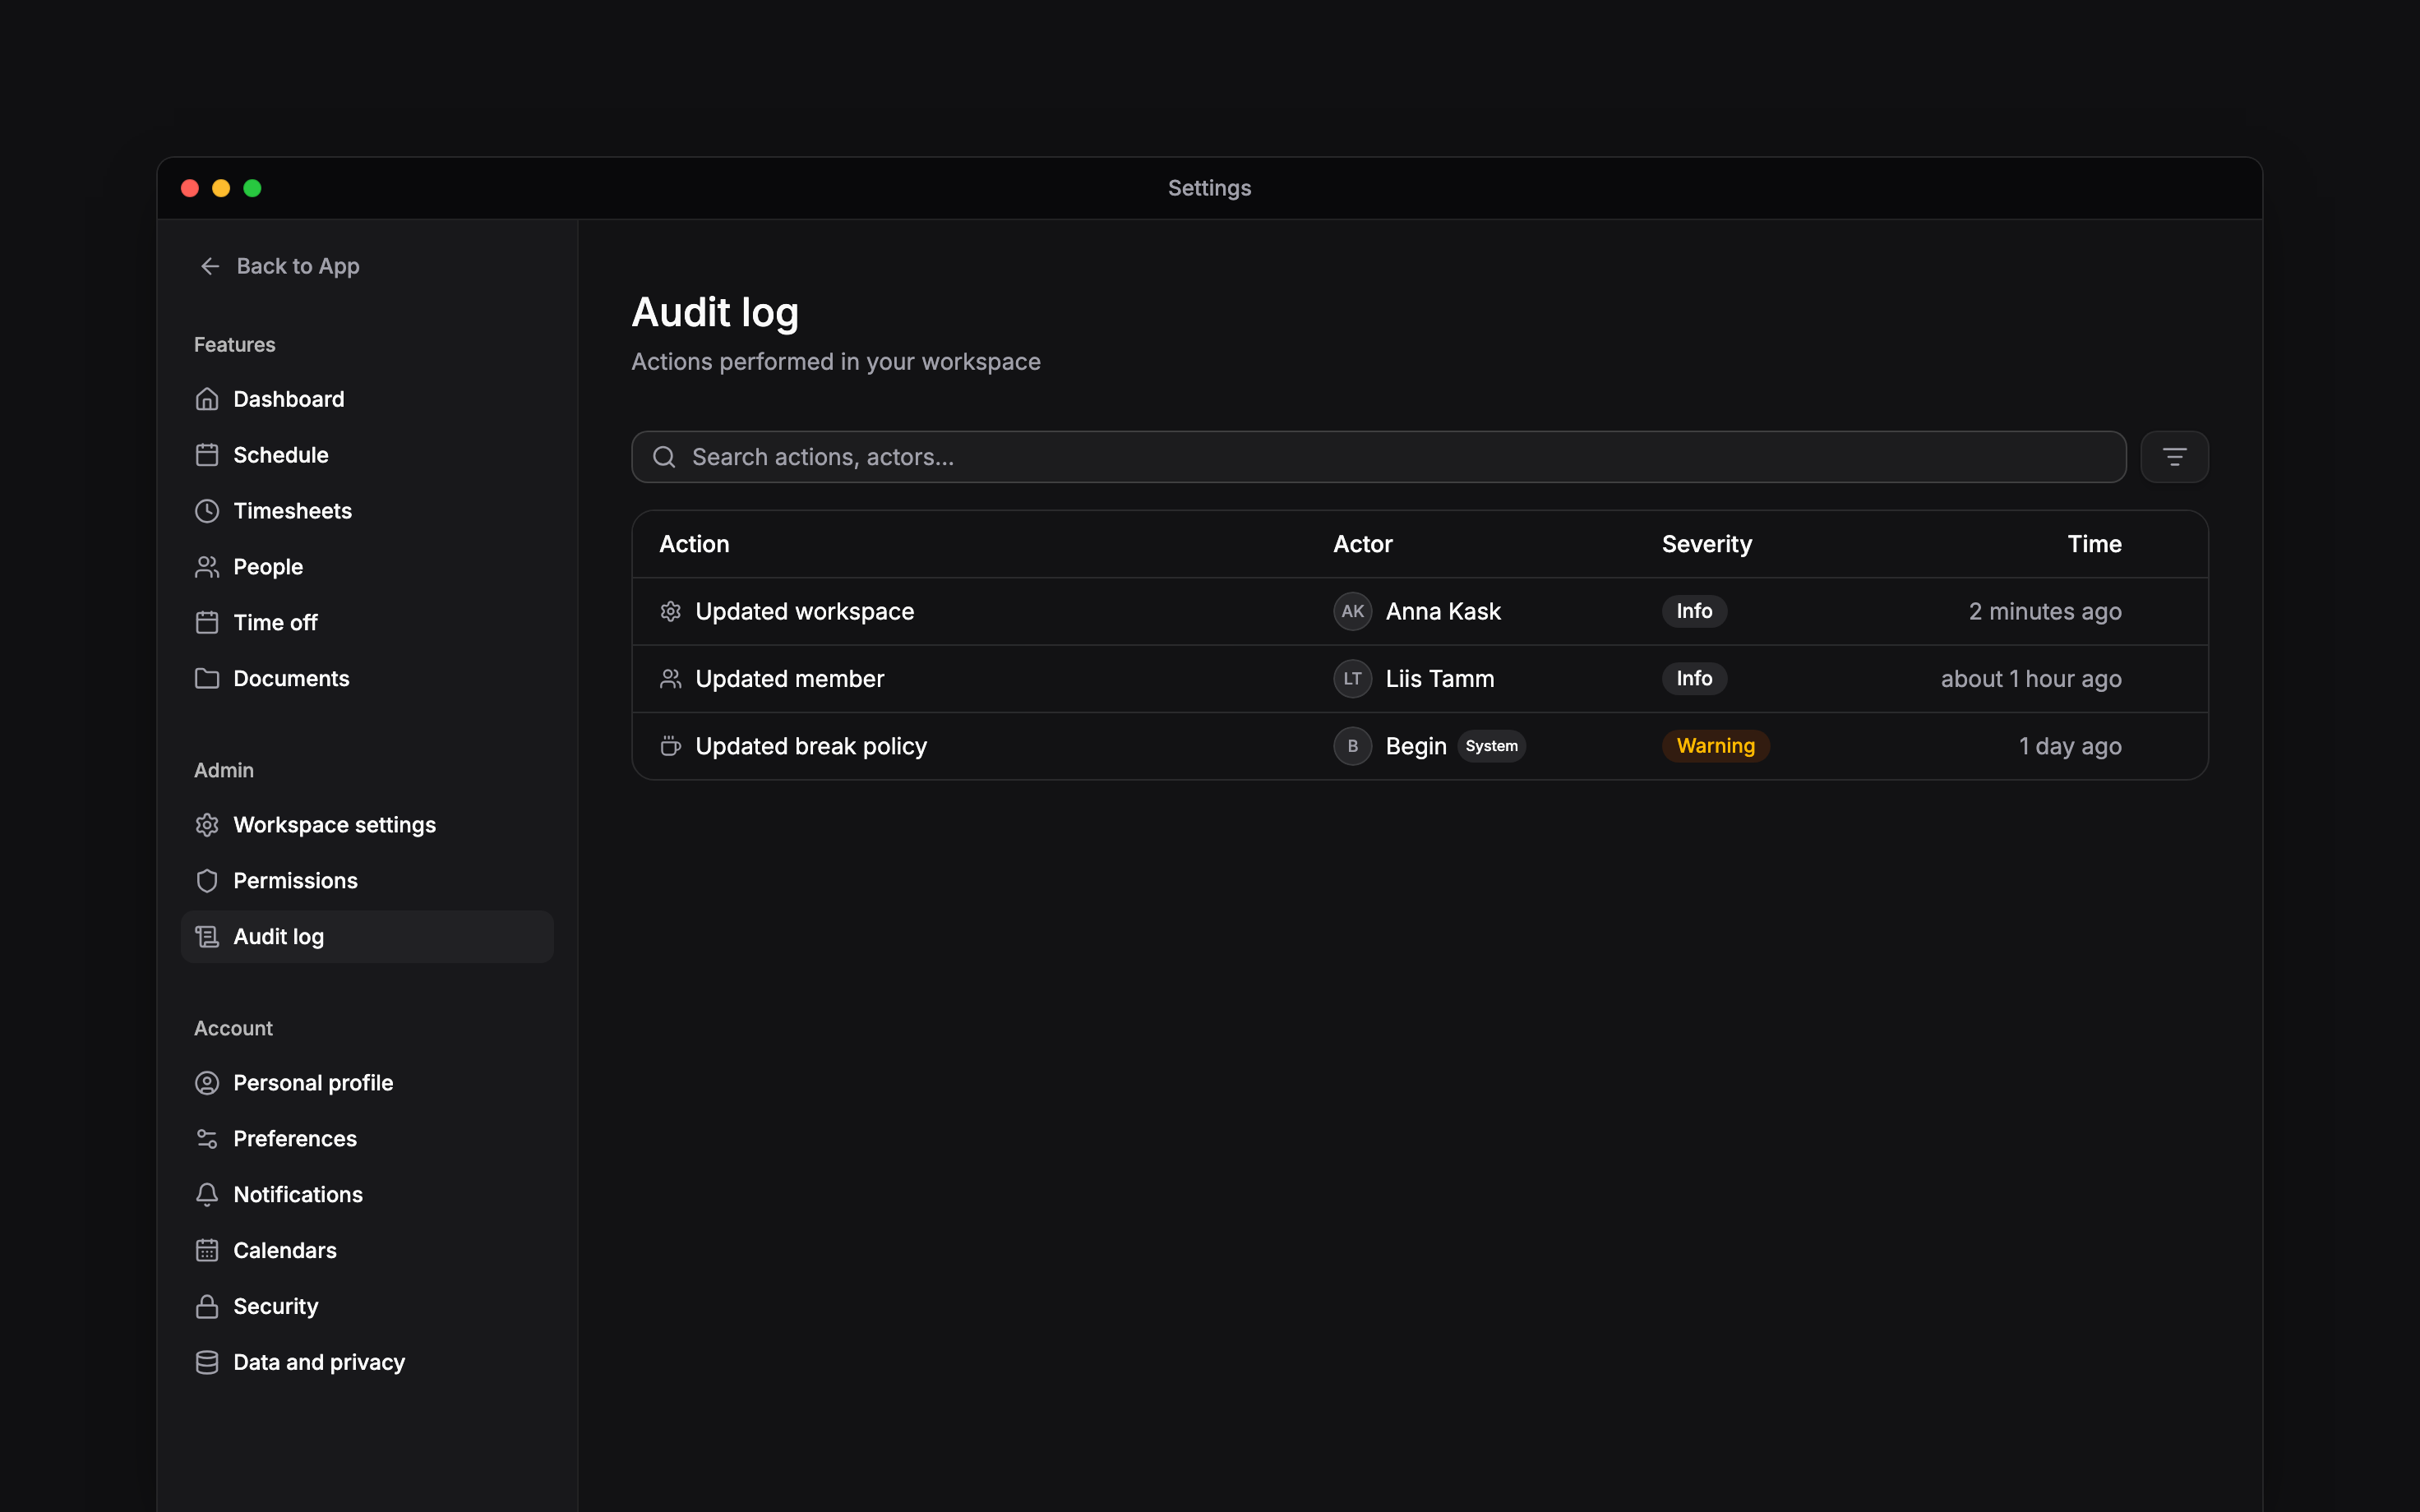The height and width of the screenshot is (1512, 2420).
Task: Open Preferences in the Account section
Action: 367,1139
